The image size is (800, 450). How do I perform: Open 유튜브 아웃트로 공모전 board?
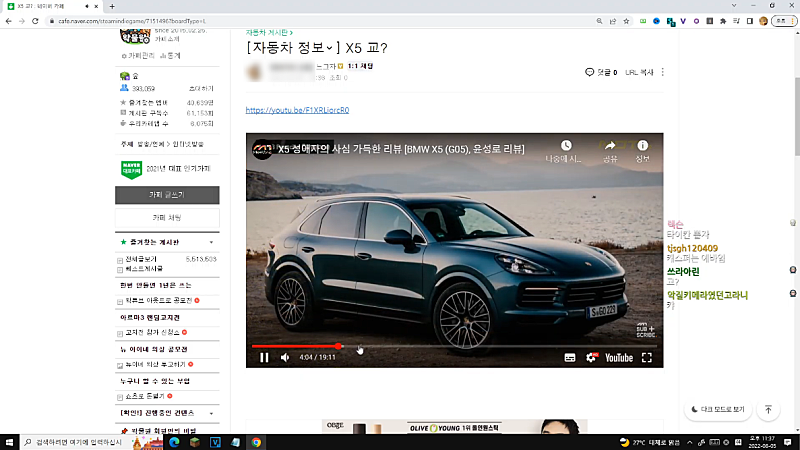[159, 301]
